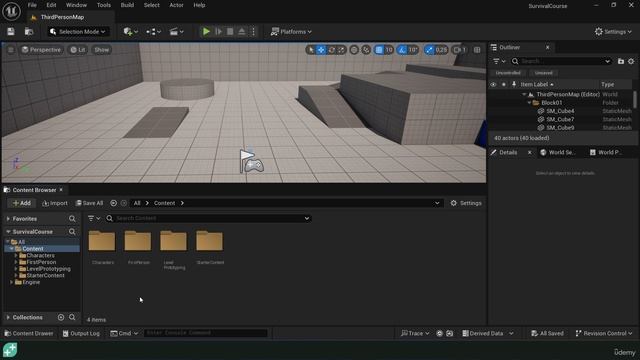Click the Outliner create folder icon

[621, 61]
